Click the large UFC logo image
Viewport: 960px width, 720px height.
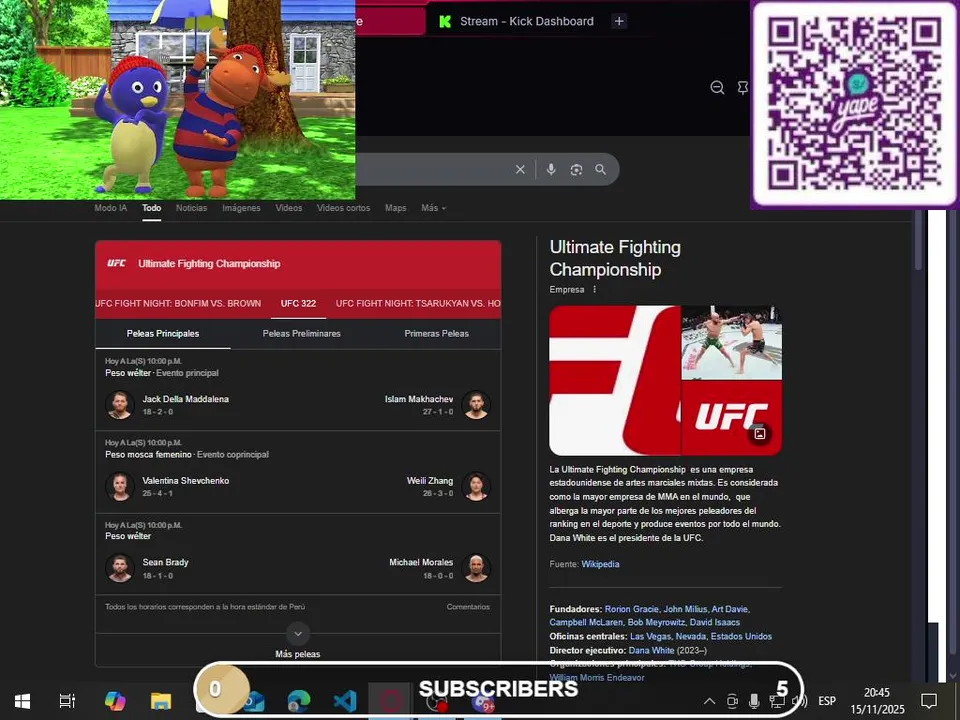tap(615, 380)
